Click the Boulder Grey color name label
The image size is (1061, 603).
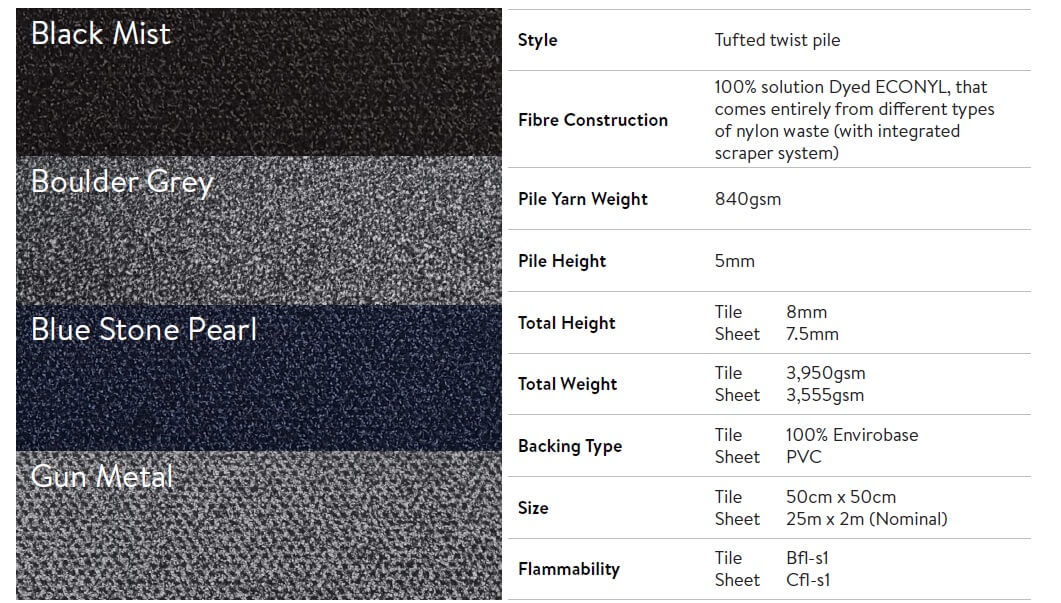pos(122,182)
